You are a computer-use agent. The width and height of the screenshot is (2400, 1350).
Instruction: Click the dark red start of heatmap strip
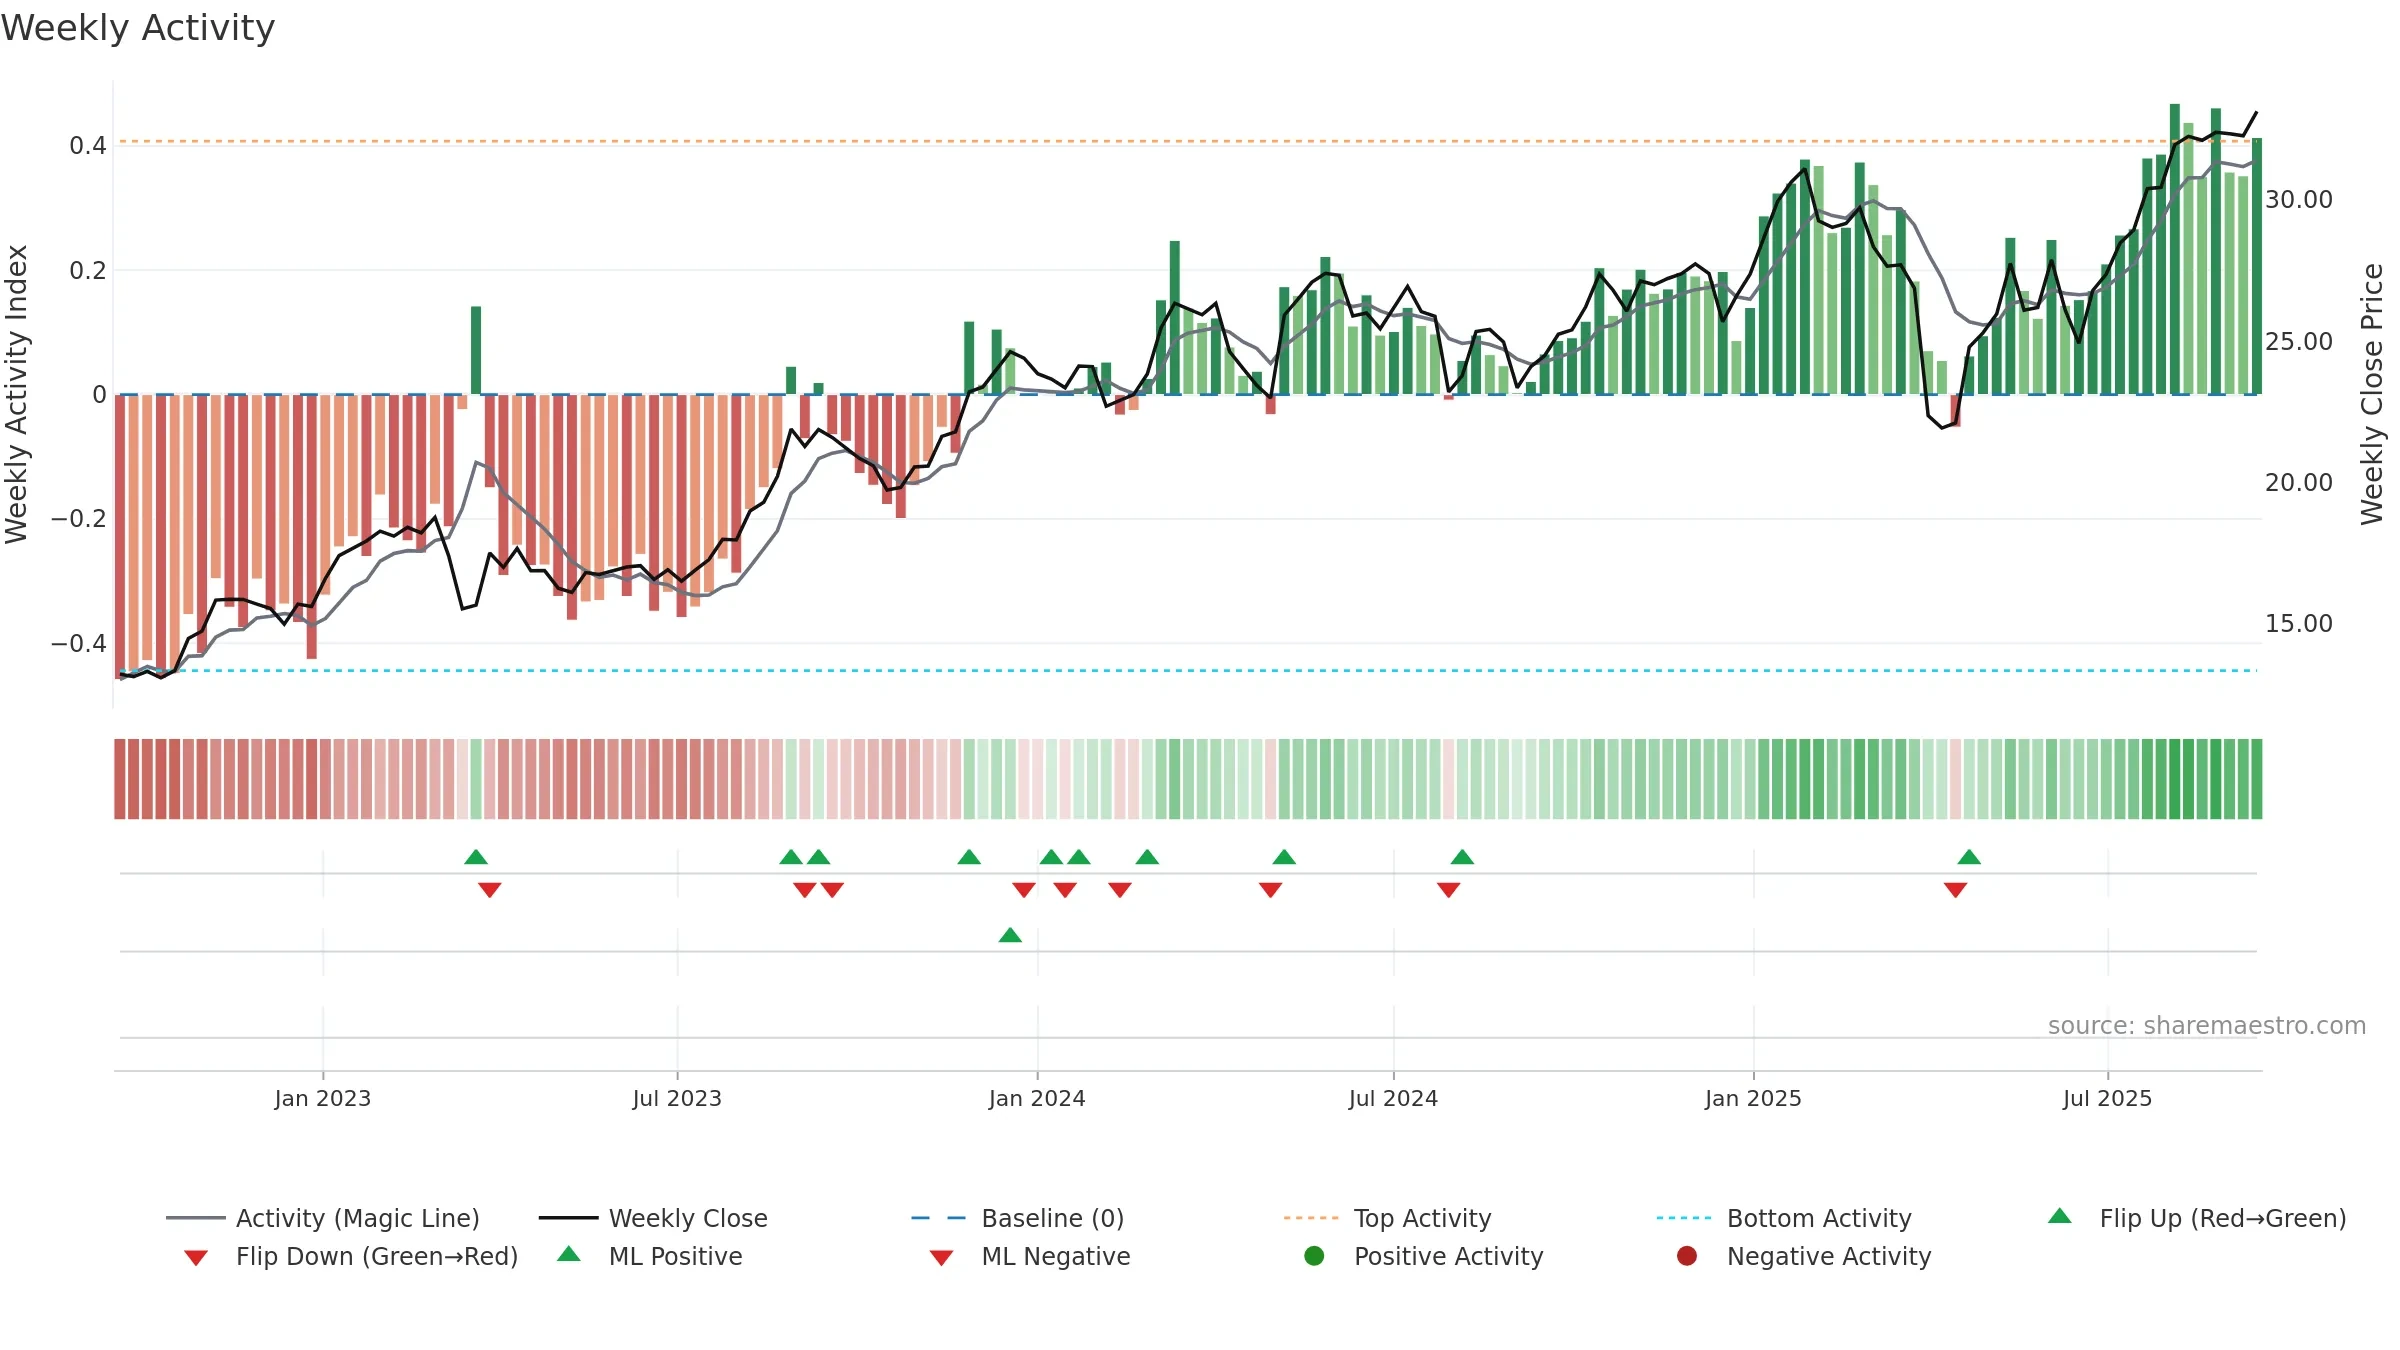coord(120,779)
